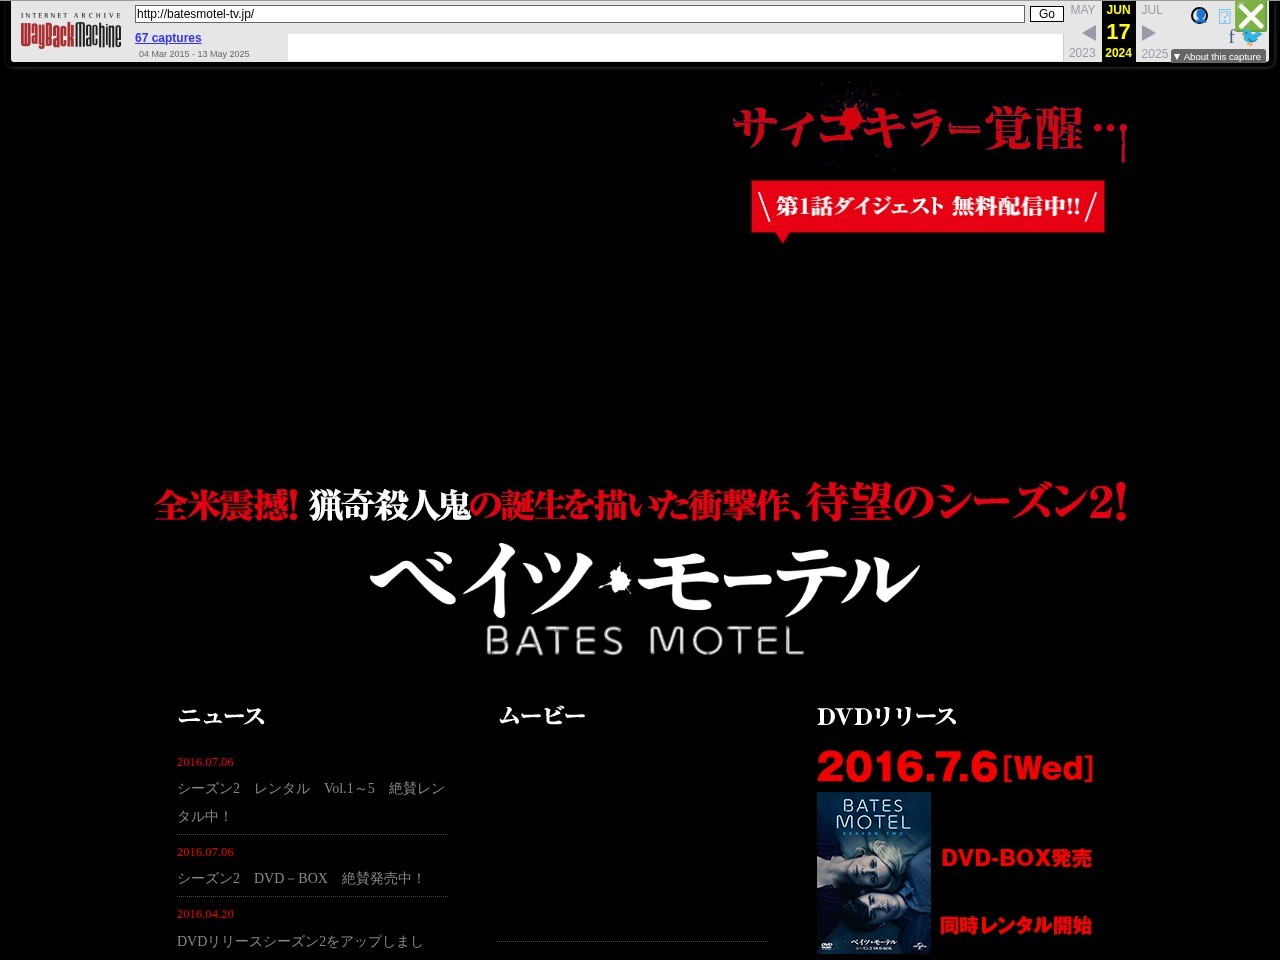Click the サイコキラー覚醒 headline
Image resolution: width=1280 pixels, height=960 pixels.
tap(930, 127)
